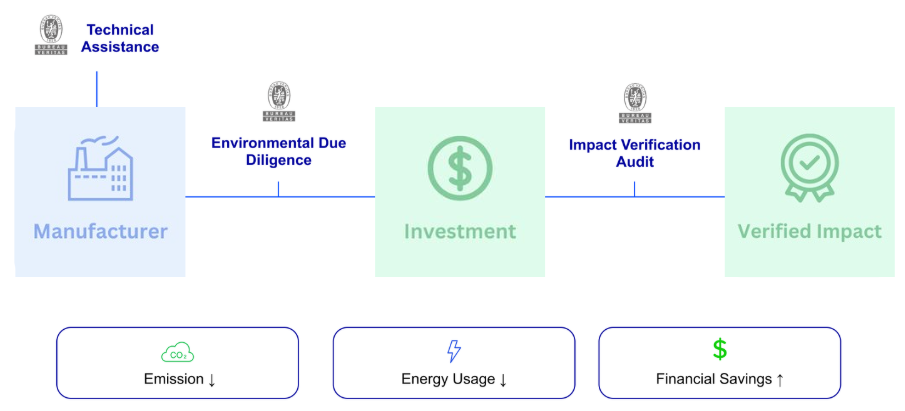Click Bureau Veritas logo above Environmental Due Diligence
Screen dimensions: 905x411
click(x=279, y=102)
